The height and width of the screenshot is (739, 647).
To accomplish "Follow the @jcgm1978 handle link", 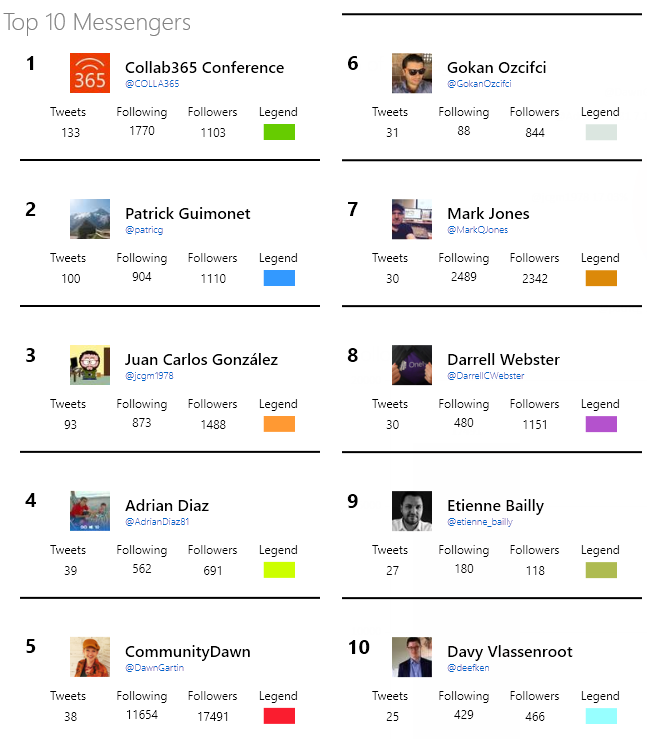I will 149,376.
